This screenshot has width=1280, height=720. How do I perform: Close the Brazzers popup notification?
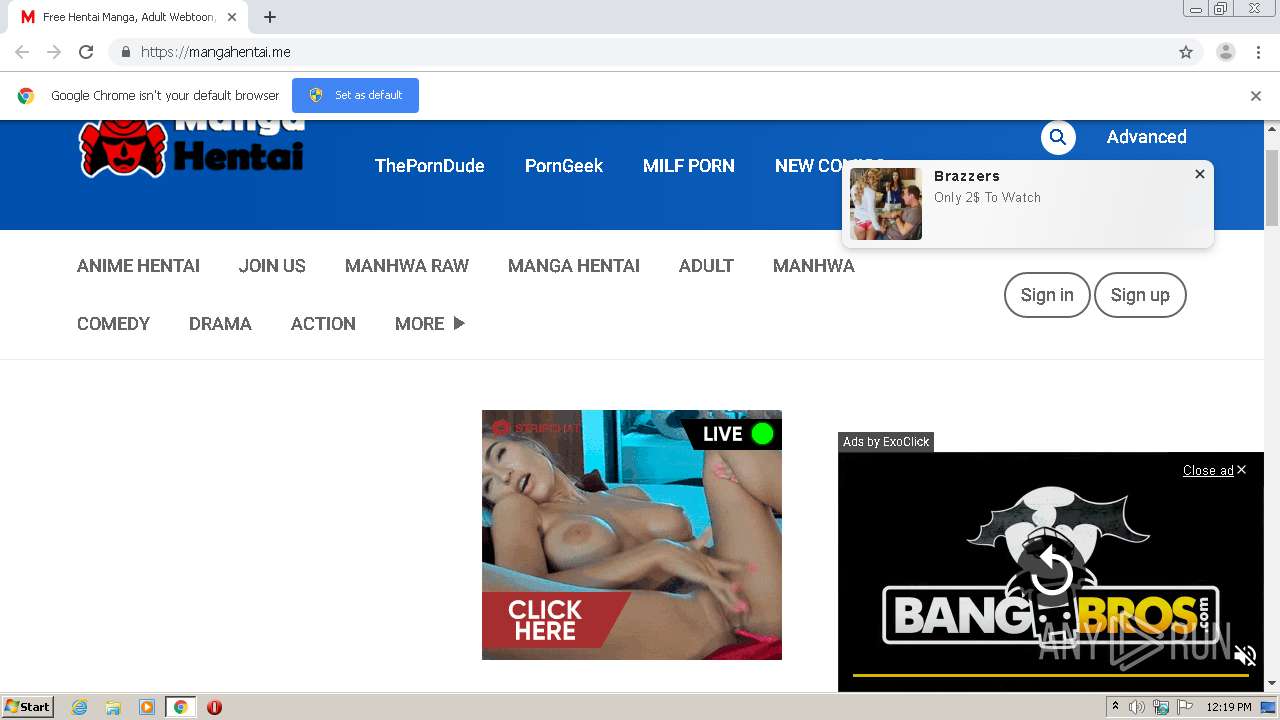click(x=1200, y=174)
